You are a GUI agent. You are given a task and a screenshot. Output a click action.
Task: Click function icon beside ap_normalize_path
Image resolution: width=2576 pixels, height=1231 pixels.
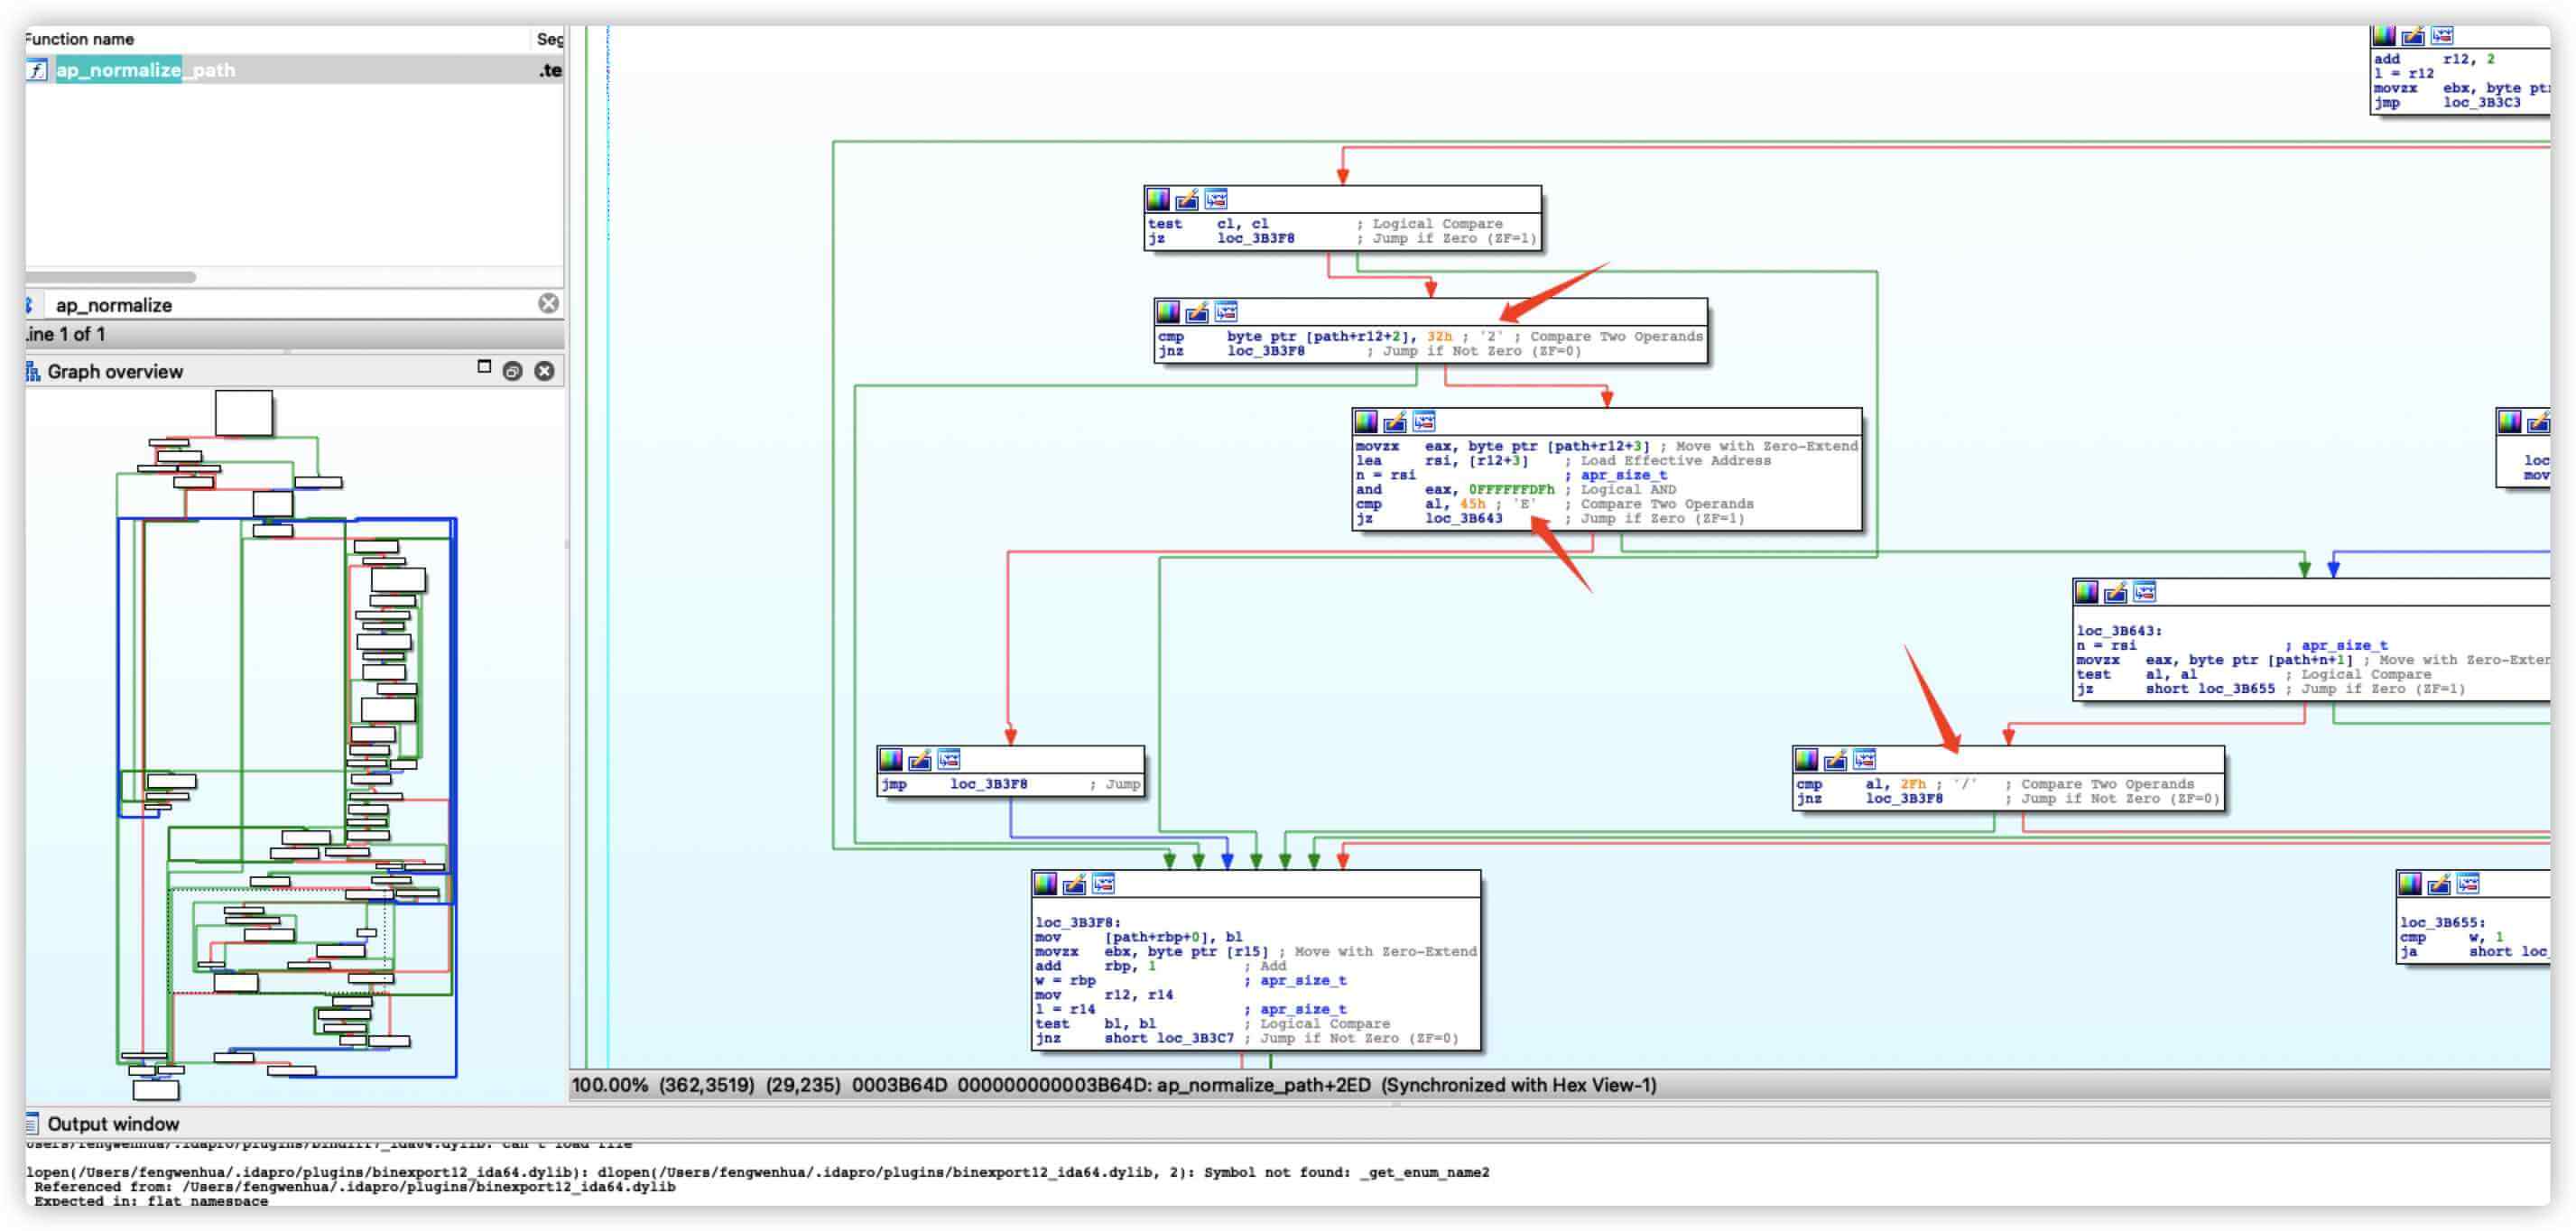point(37,70)
